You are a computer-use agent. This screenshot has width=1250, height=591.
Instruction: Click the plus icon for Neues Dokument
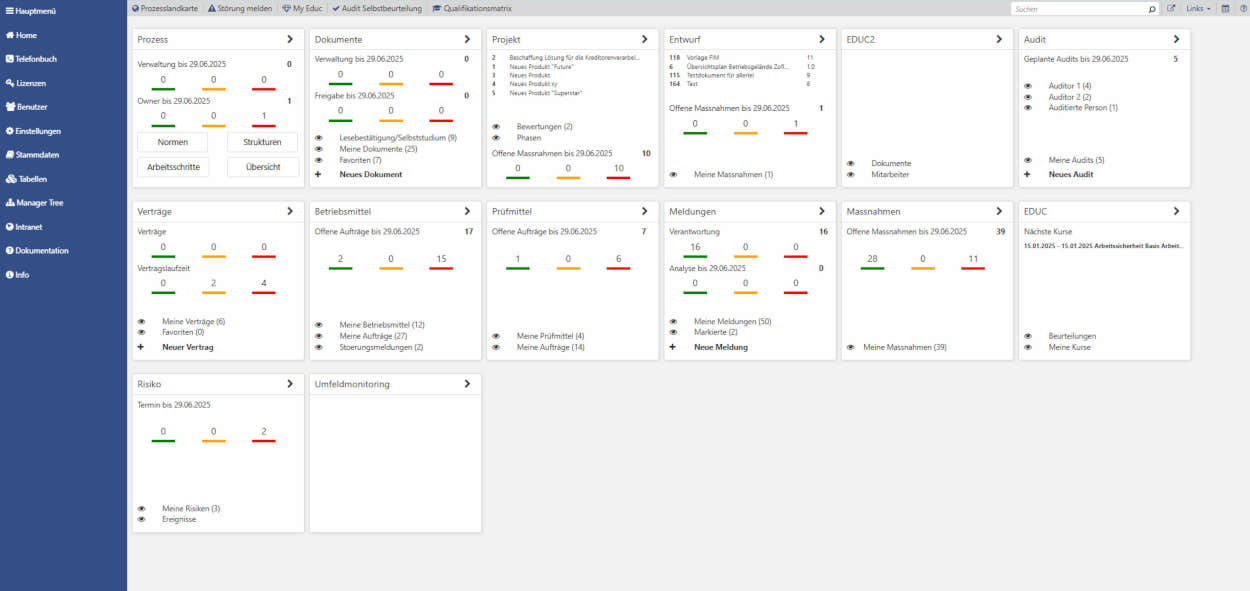pyautogui.click(x=318, y=174)
